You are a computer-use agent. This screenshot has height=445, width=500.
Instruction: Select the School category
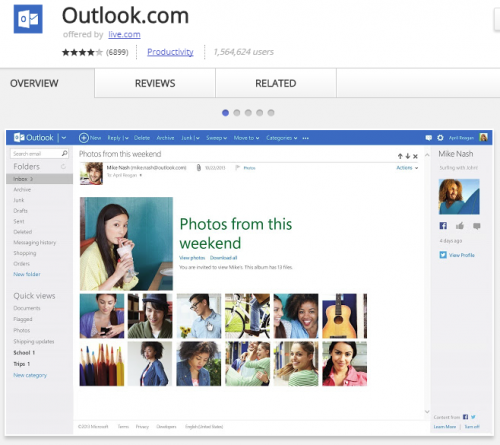point(24,353)
